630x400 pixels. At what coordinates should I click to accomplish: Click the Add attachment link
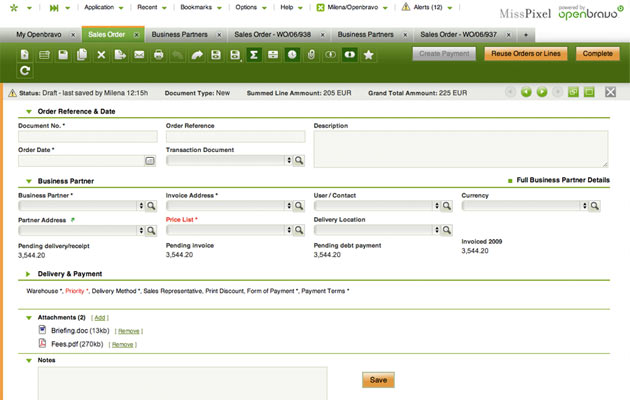click(x=100, y=318)
